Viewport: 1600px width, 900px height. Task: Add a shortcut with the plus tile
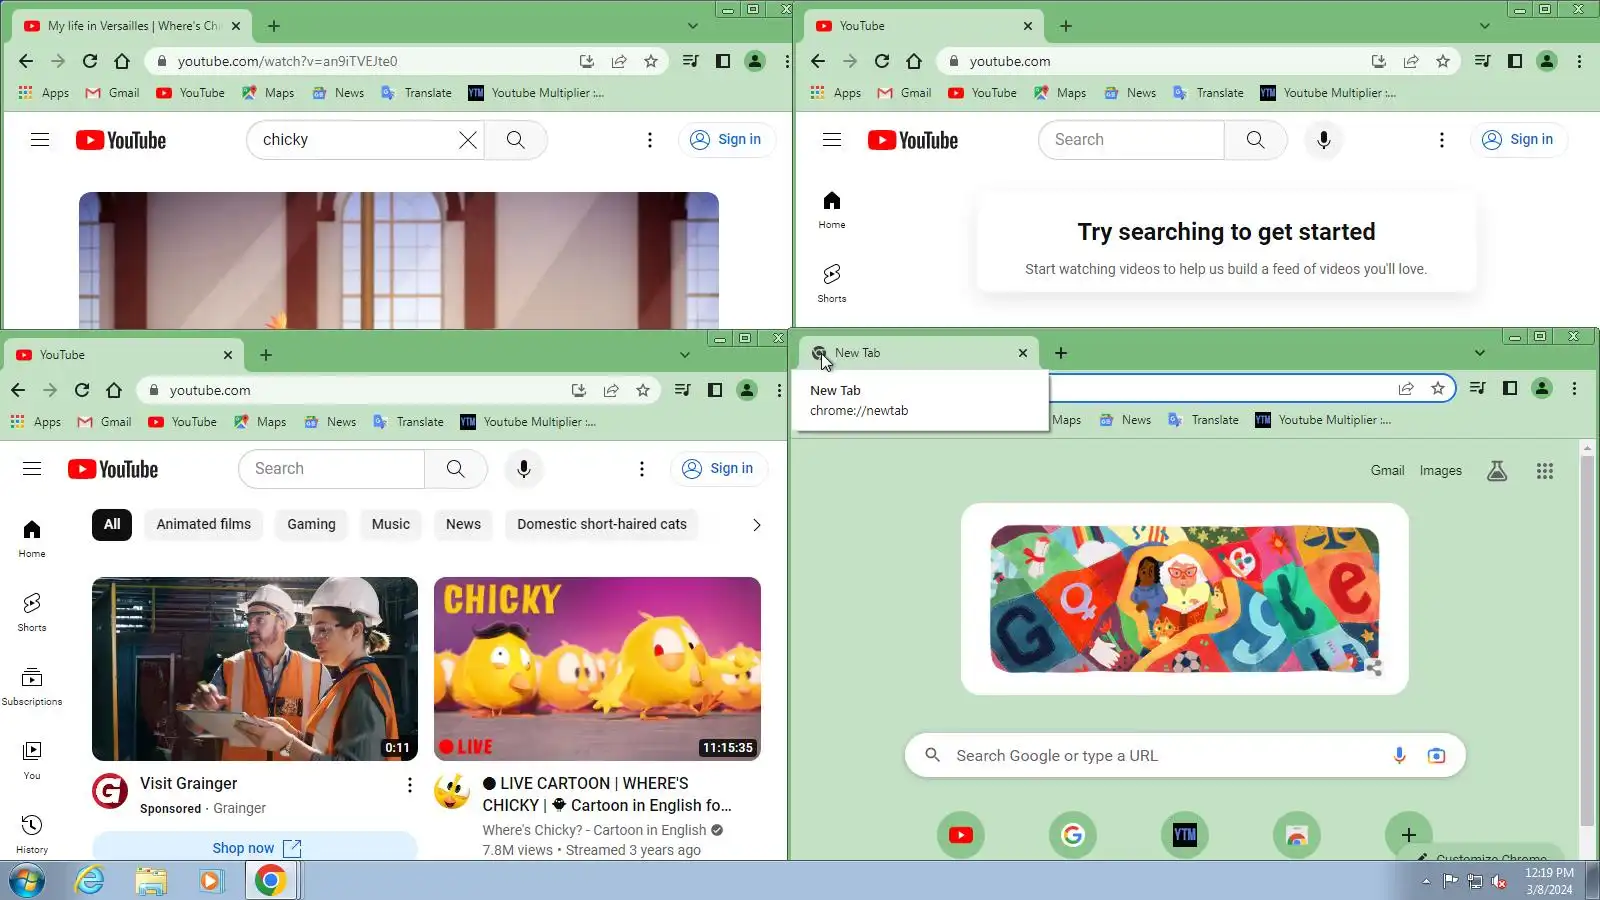point(1409,835)
